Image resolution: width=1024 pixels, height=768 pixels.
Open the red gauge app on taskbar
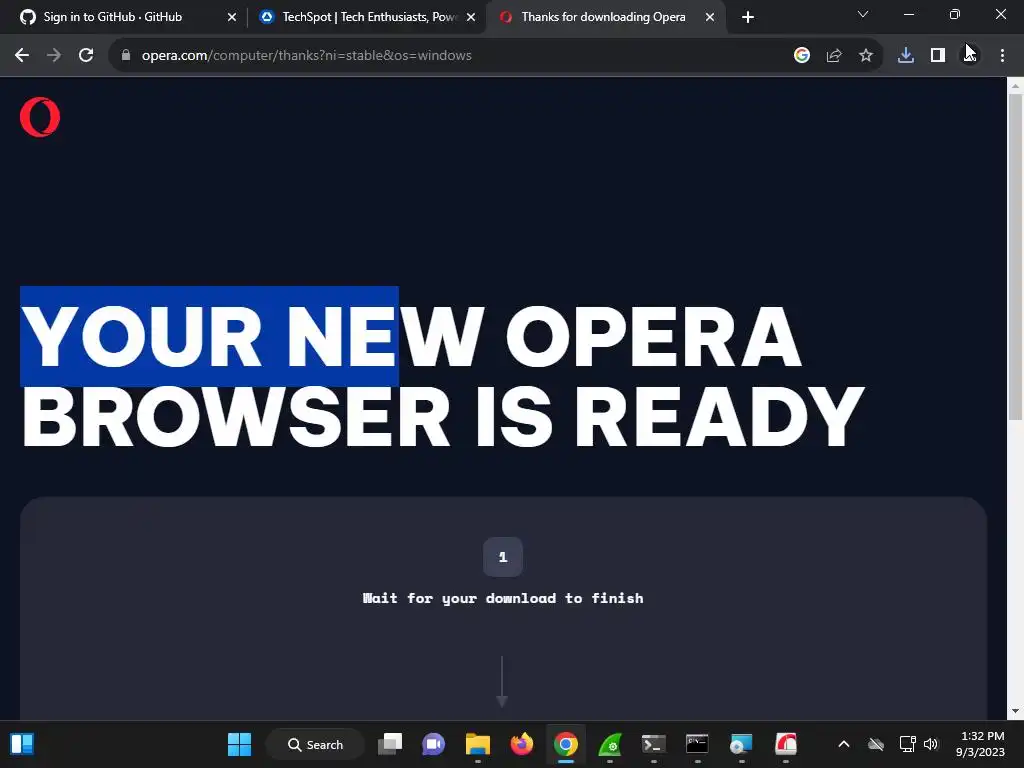[x=786, y=744]
